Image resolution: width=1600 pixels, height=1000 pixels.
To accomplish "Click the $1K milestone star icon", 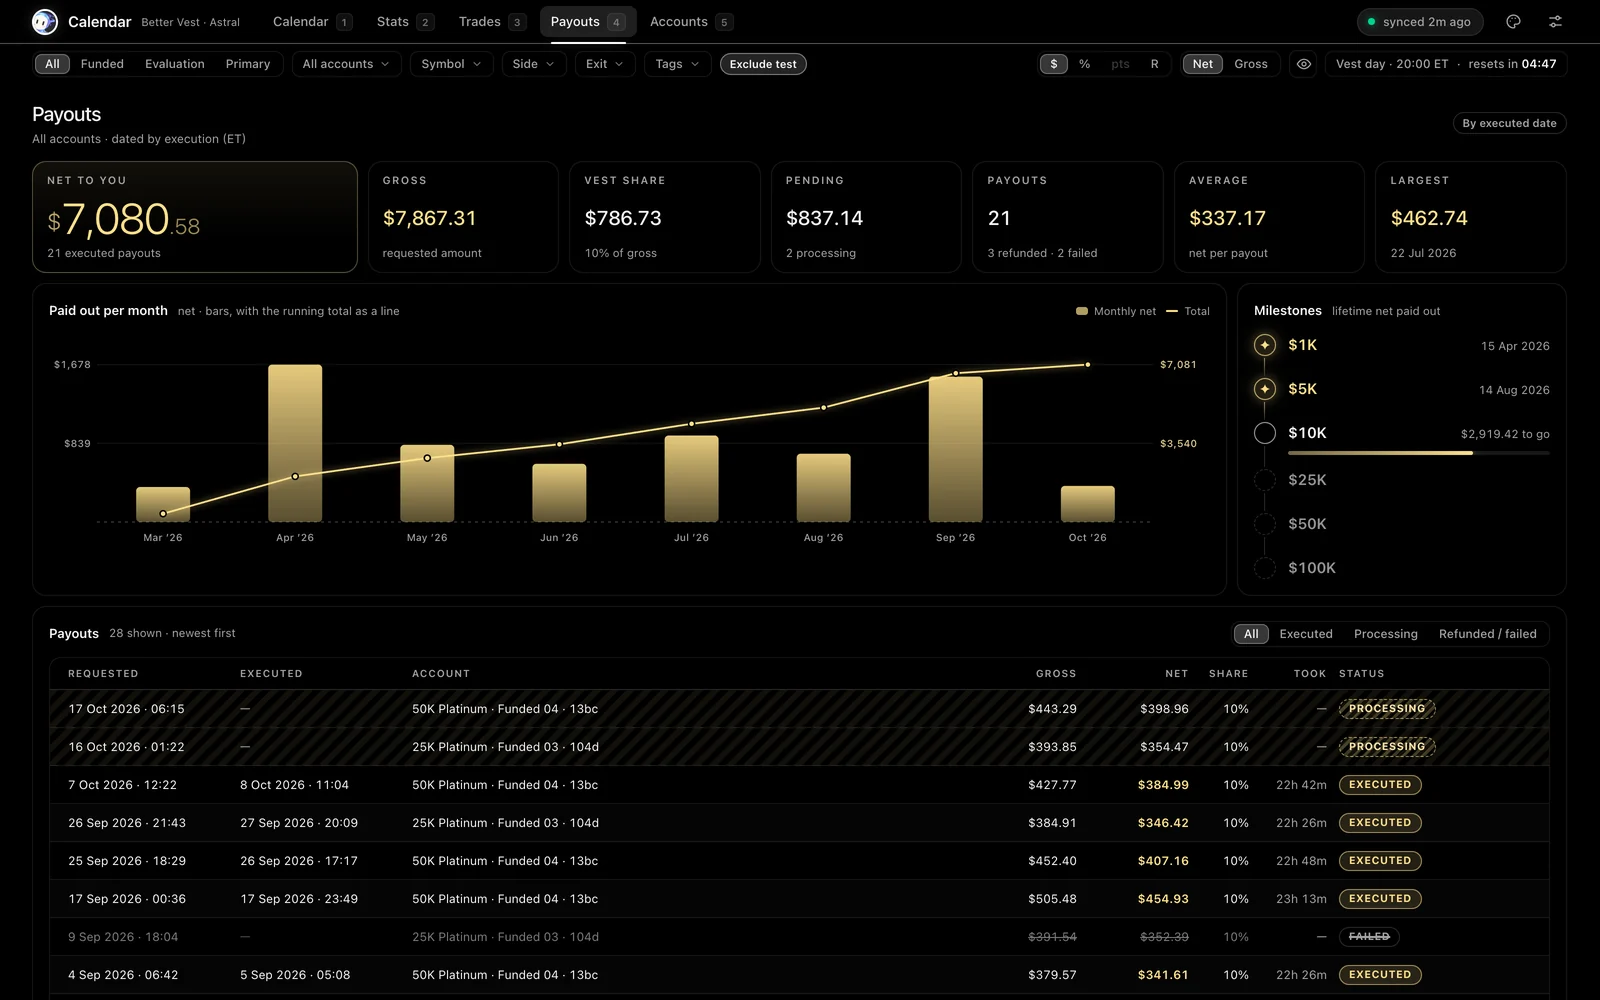I will [1265, 345].
